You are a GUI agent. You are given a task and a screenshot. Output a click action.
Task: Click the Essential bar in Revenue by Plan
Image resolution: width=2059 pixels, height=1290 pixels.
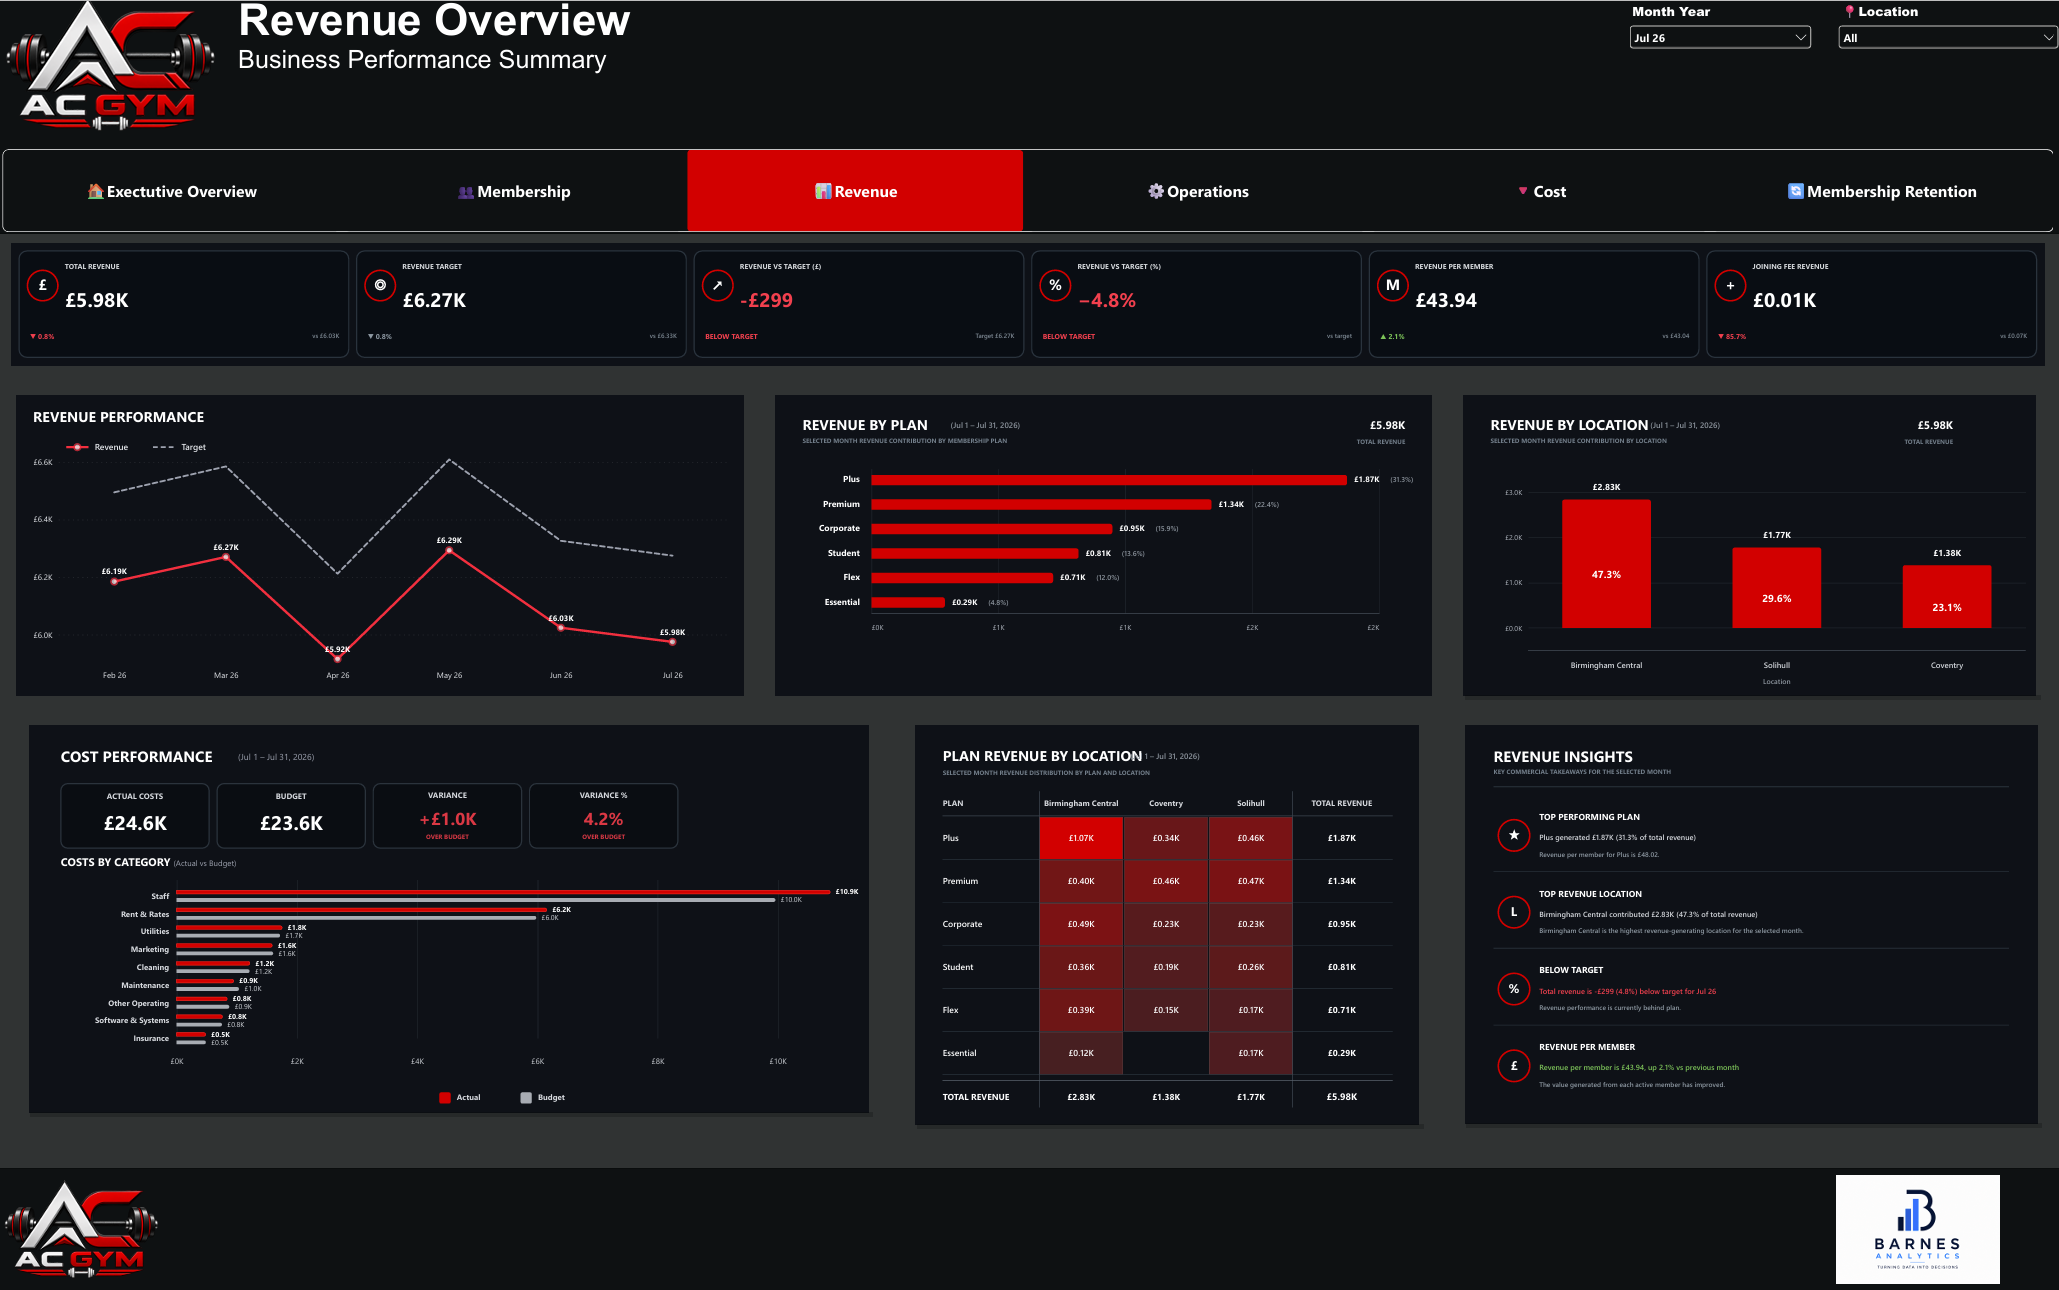click(908, 602)
